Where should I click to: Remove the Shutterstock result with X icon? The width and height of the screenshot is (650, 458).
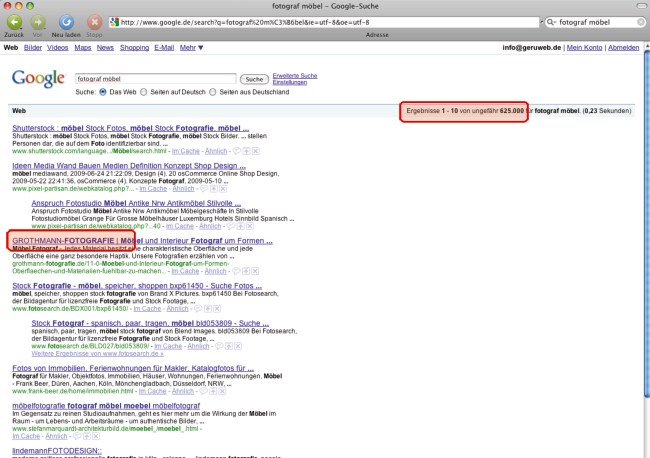point(256,151)
